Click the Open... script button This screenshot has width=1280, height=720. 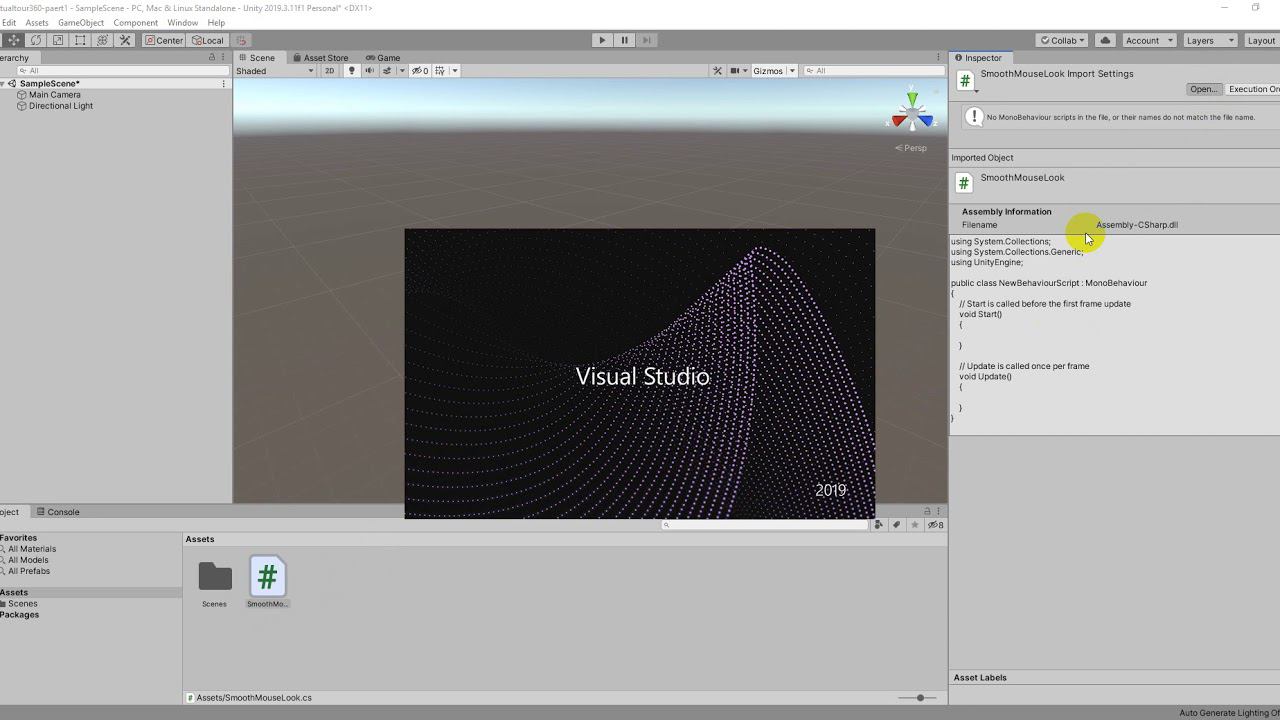click(1203, 89)
